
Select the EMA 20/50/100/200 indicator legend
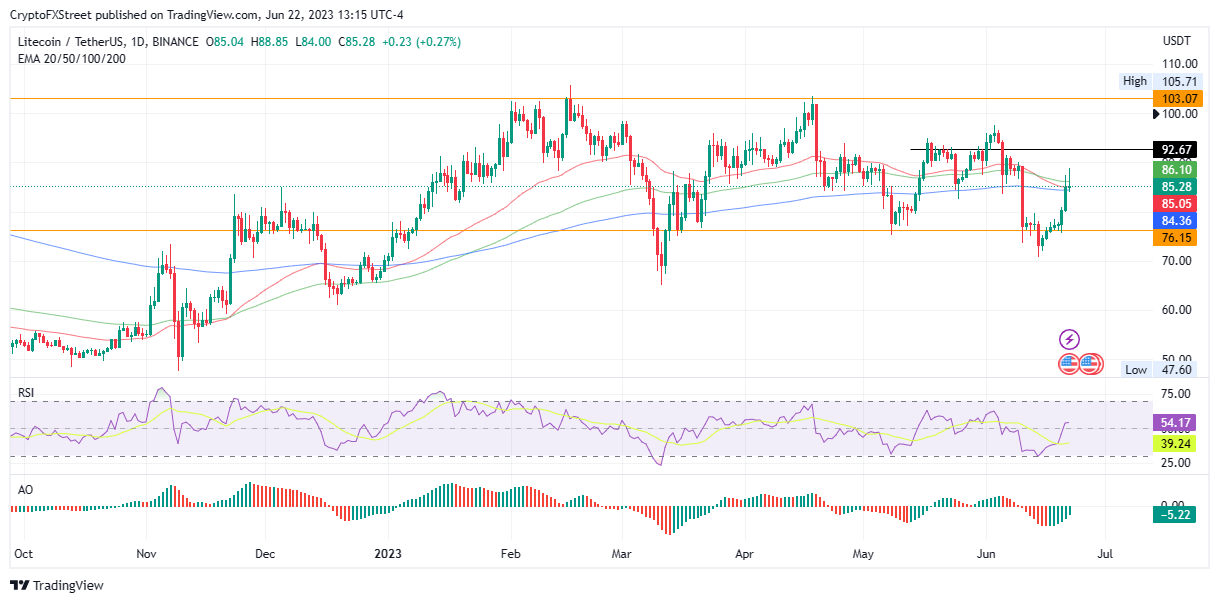pyautogui.click(x=70, y=58)
